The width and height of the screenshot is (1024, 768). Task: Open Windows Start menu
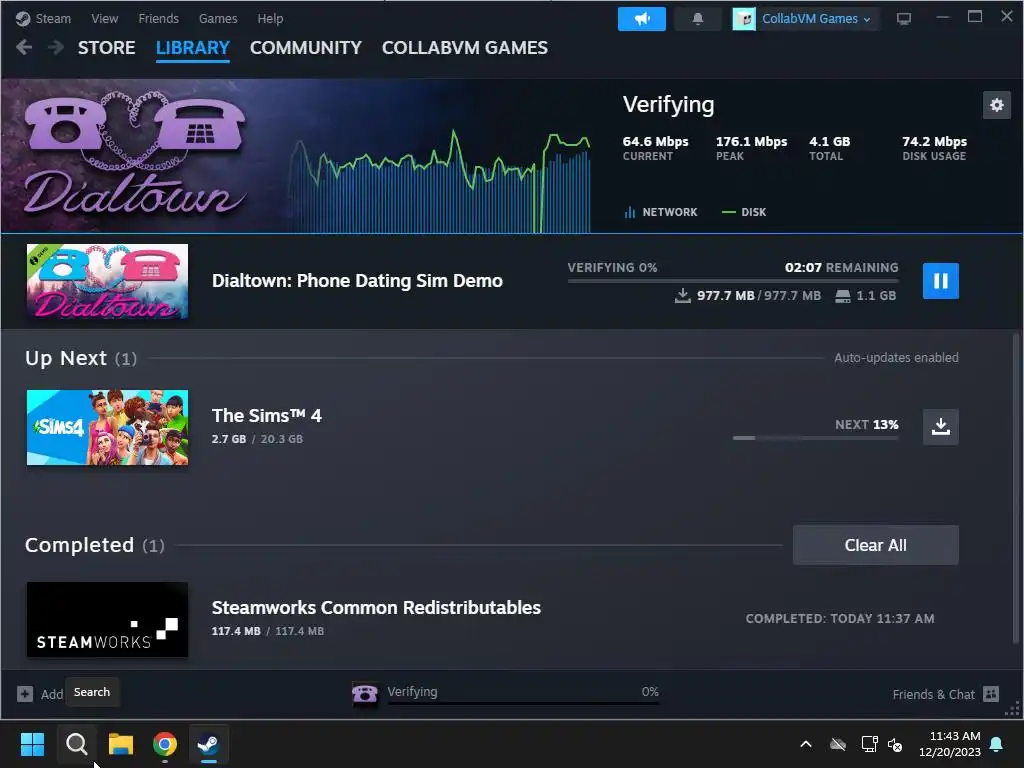pyautogui.click(x=32, y=744)
